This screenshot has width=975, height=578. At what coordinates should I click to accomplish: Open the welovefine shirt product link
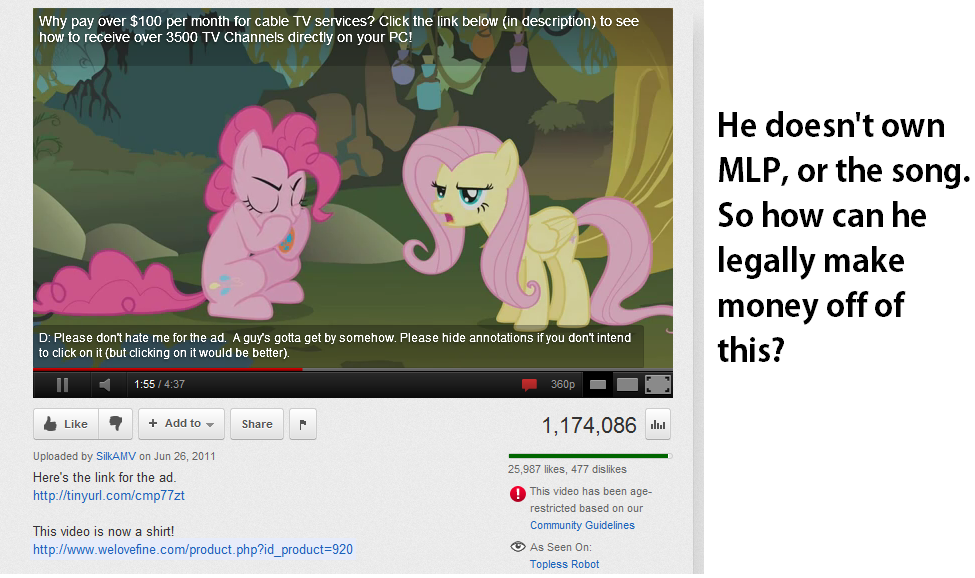(x=193, y=549)
